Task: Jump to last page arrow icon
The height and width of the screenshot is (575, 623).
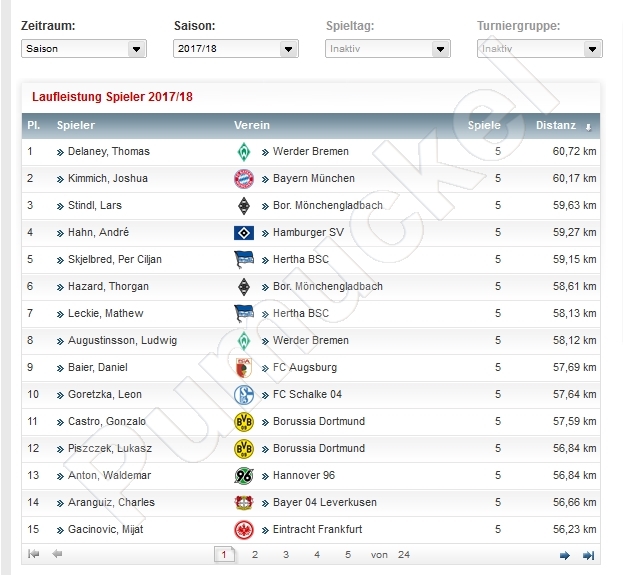Action: coord(588,555)
